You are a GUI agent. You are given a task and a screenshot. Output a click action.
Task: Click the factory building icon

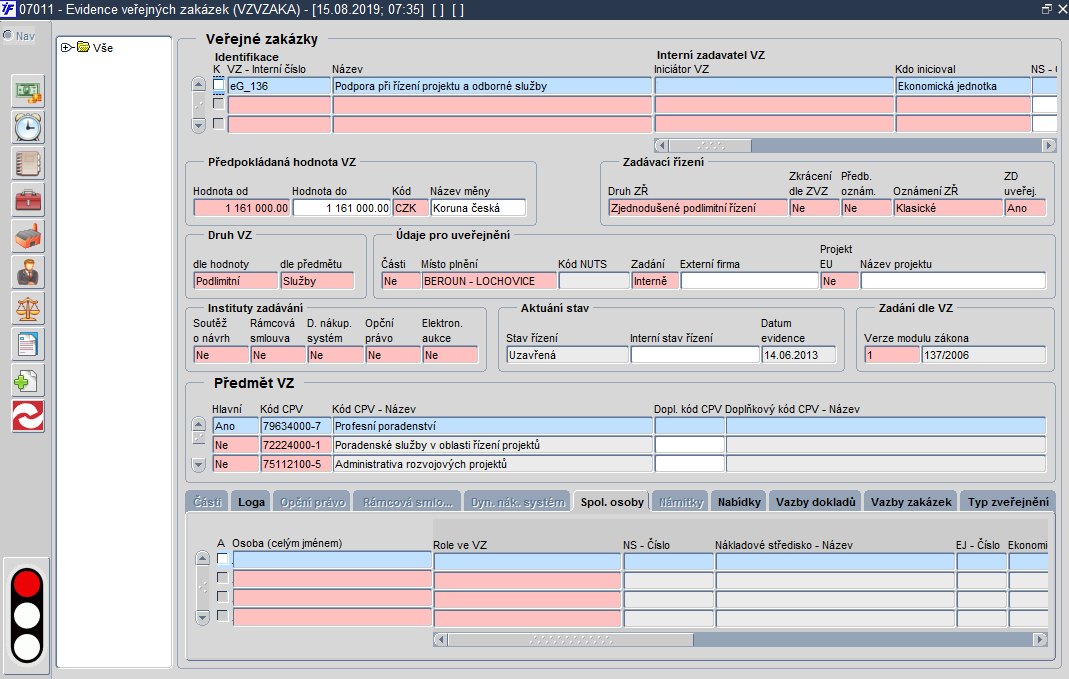(28, 237)
